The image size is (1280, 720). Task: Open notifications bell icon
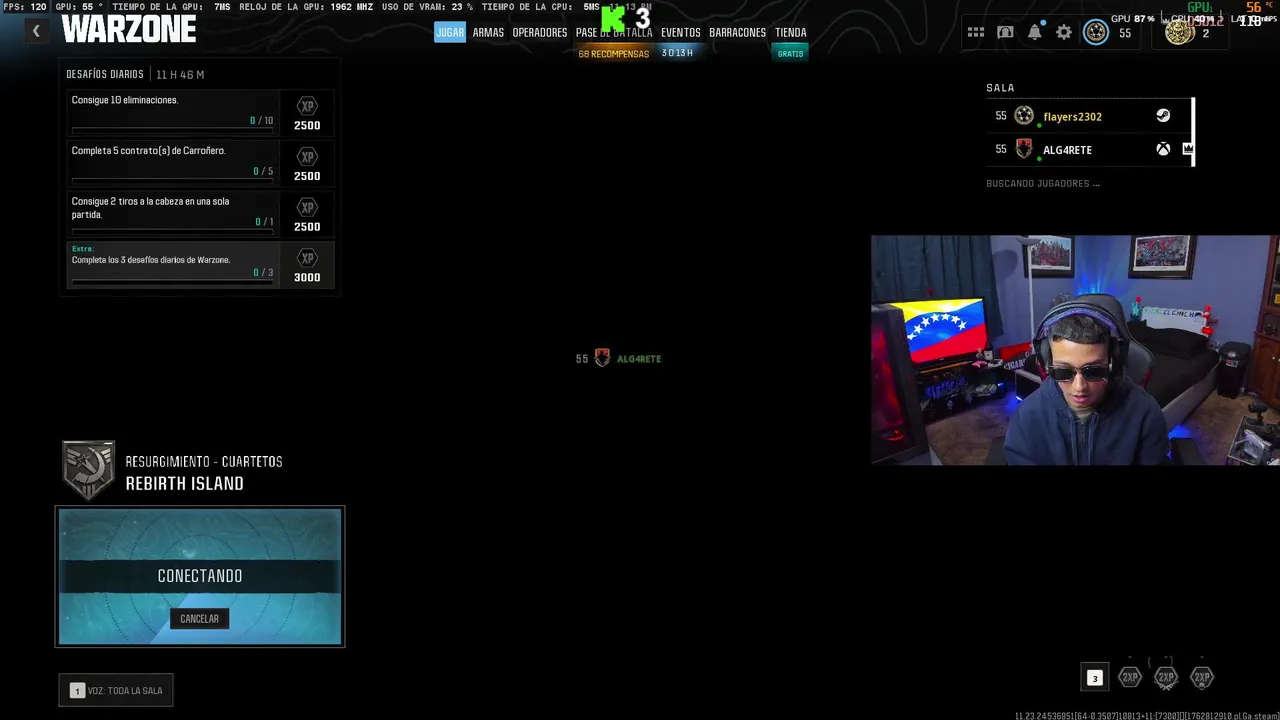point(1035,33)
